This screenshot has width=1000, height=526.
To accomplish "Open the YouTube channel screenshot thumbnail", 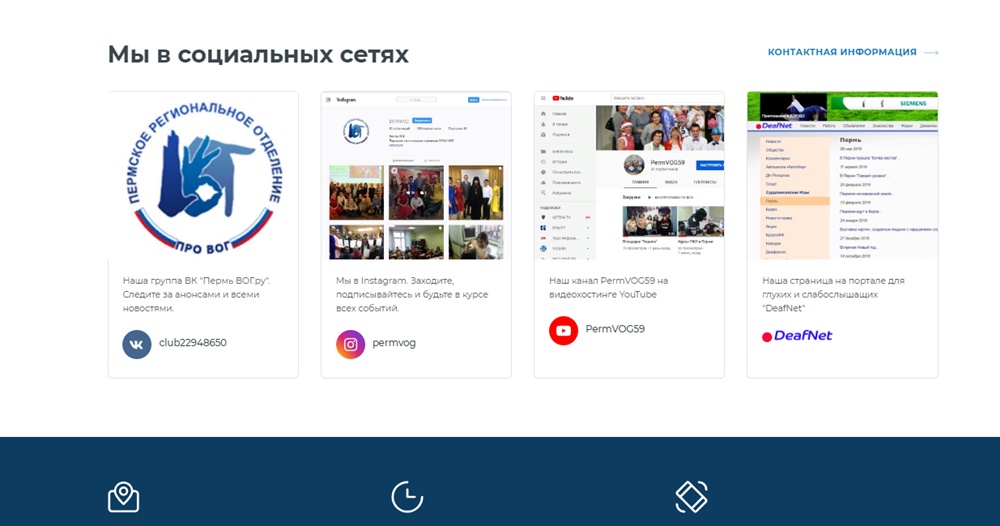I will 629,176.
